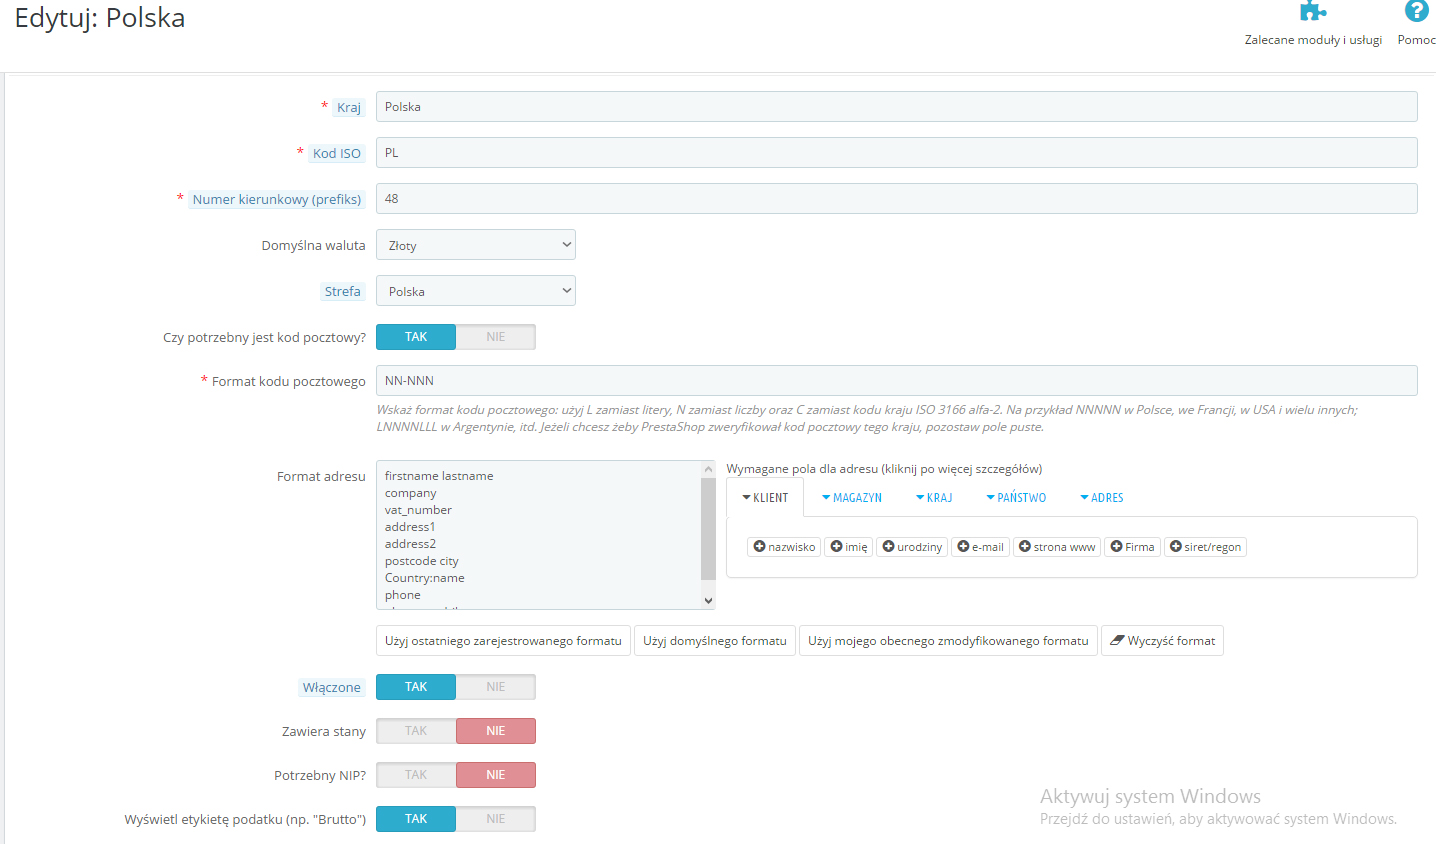
Task: Switch to the PAŃSTWO tab
Action: pyautogui.click(x=1016, y=497)
